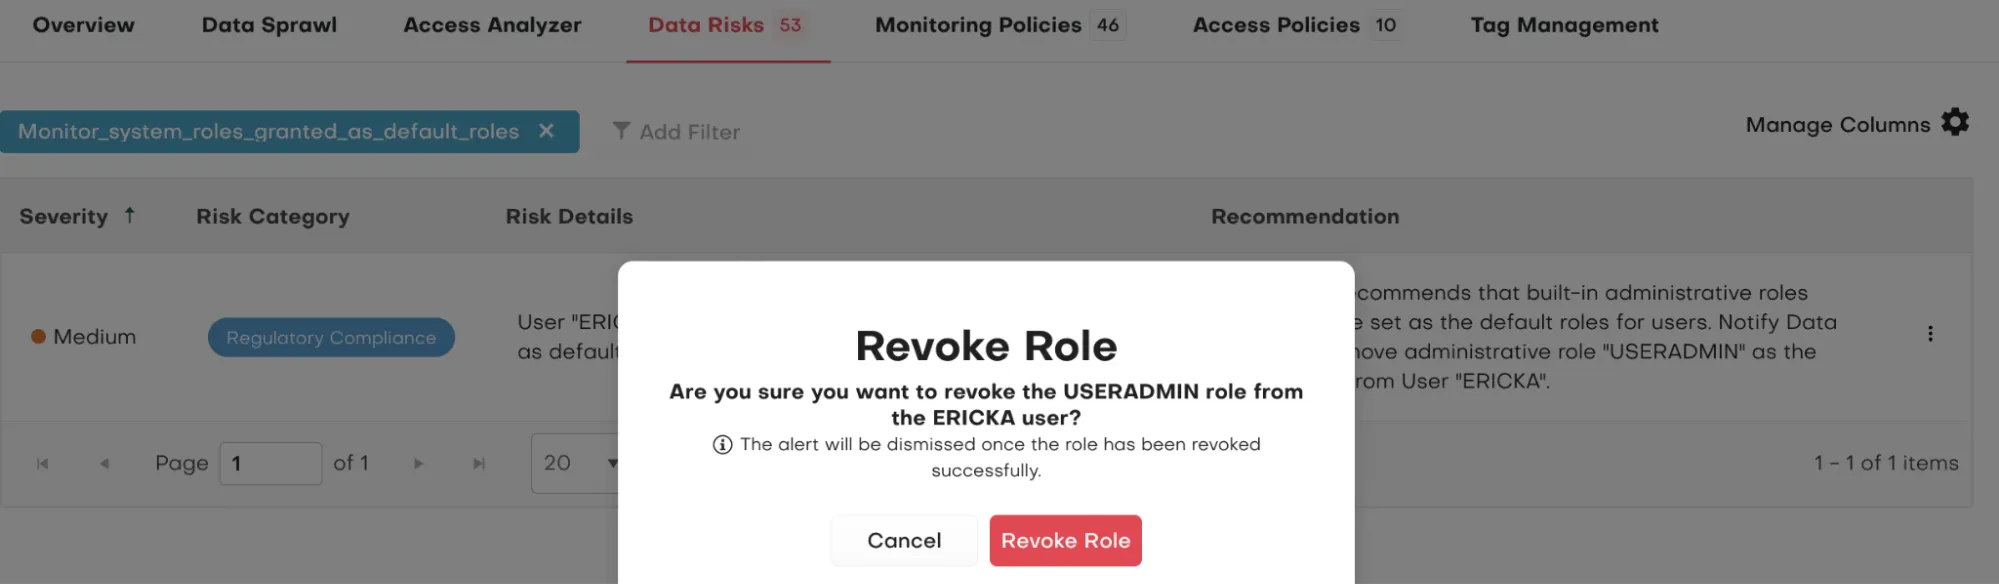
Task: Click the page number input field
Action: click(x=270, y=463)
